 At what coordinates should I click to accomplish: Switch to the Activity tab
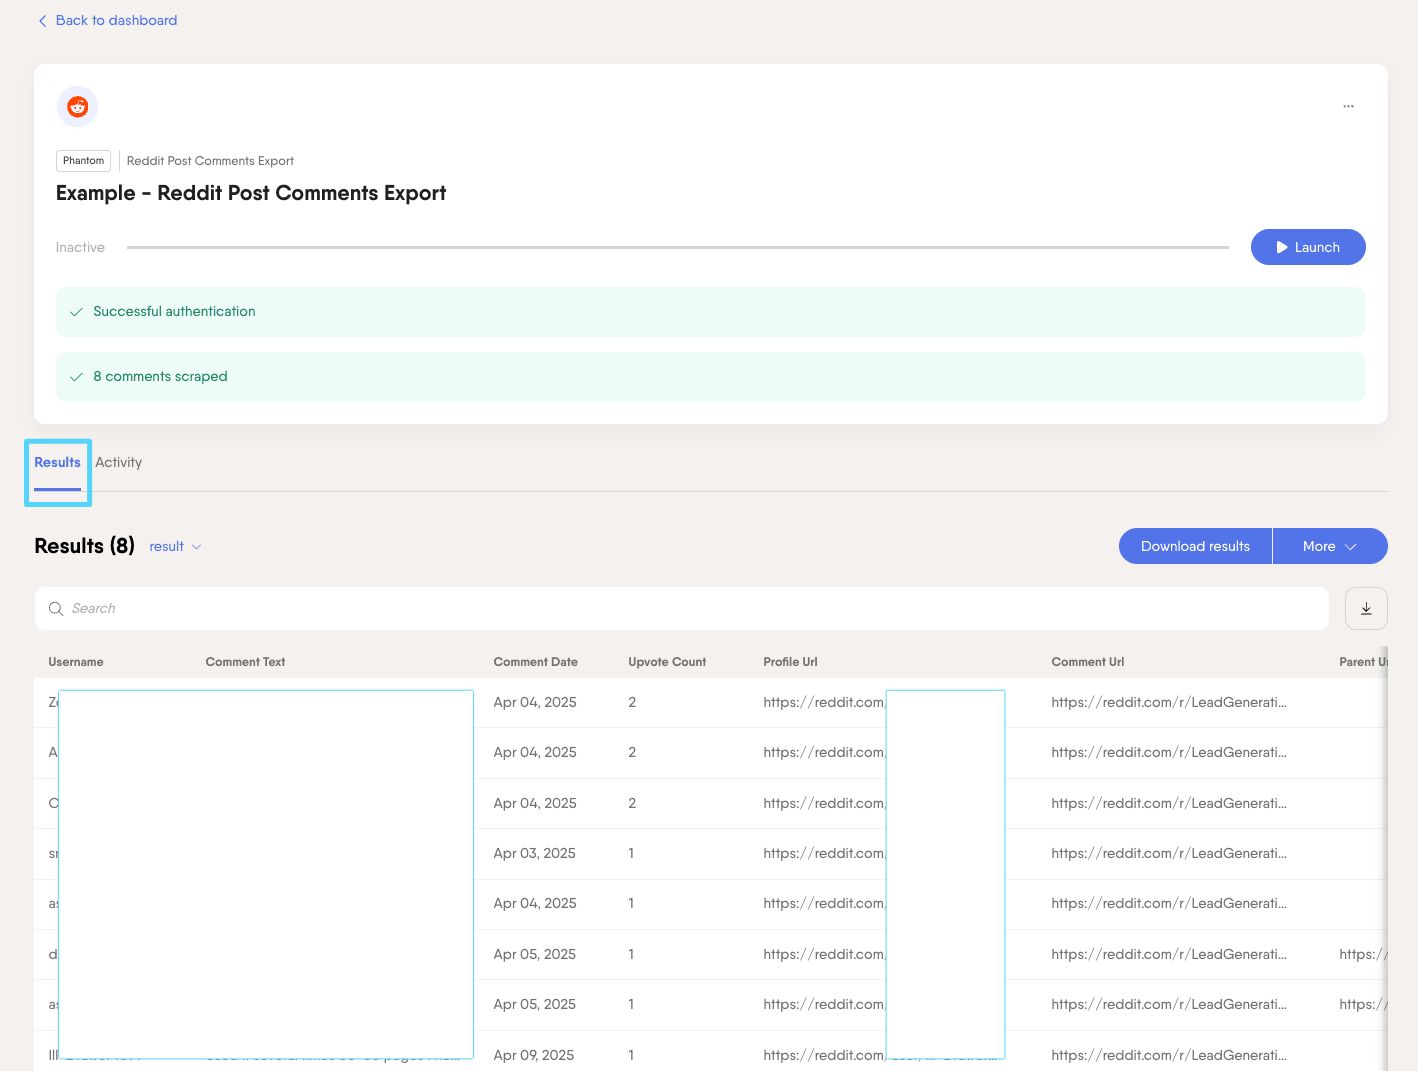coord(119,462)
